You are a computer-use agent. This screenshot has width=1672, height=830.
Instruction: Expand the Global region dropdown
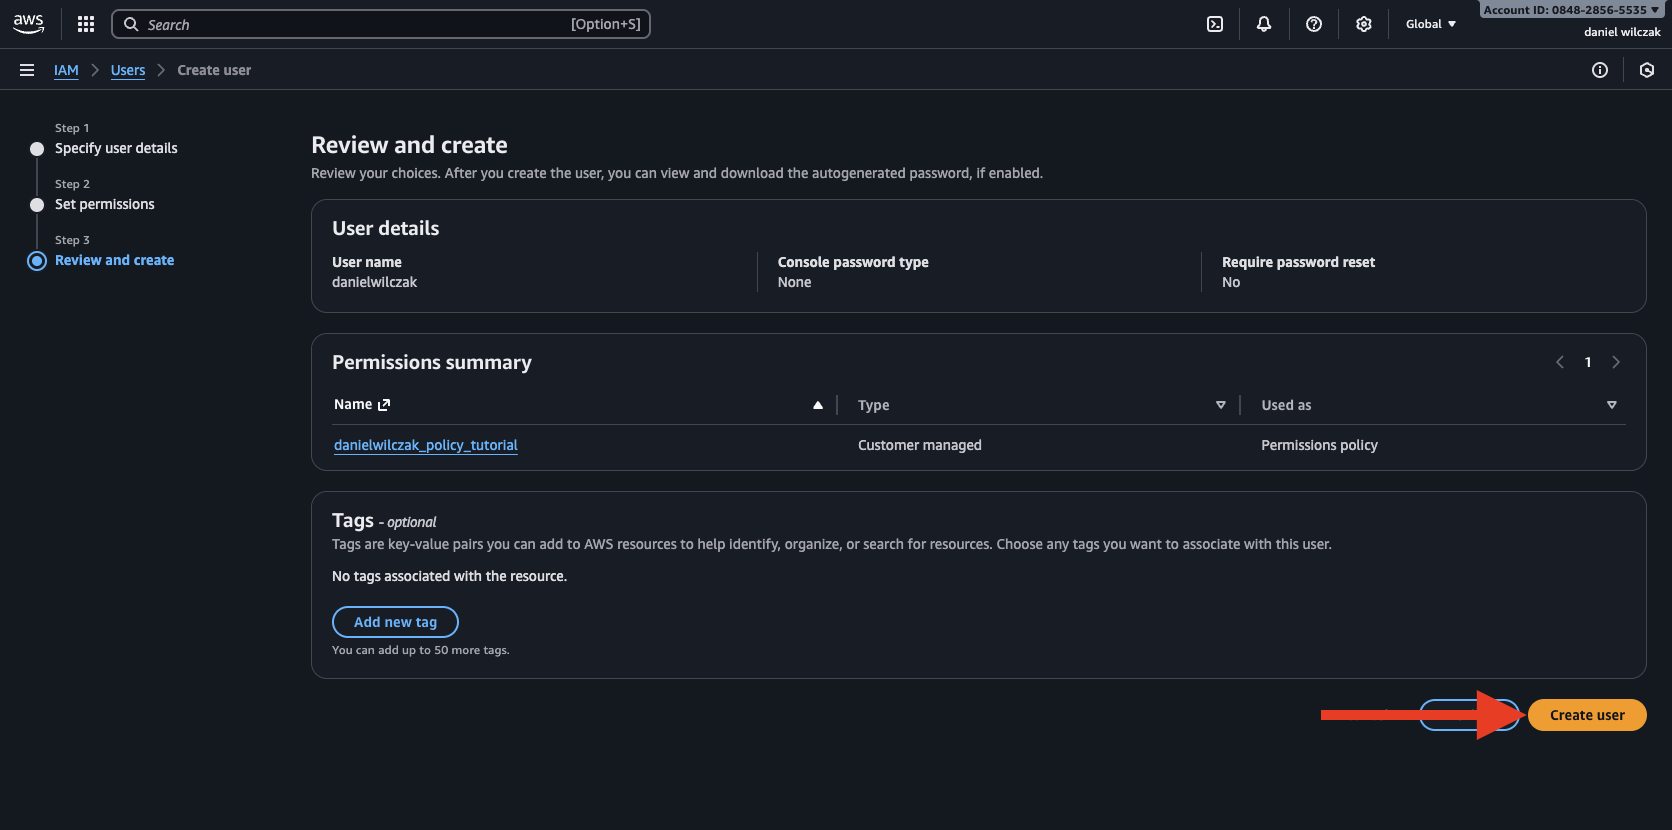click(1431, 24)
